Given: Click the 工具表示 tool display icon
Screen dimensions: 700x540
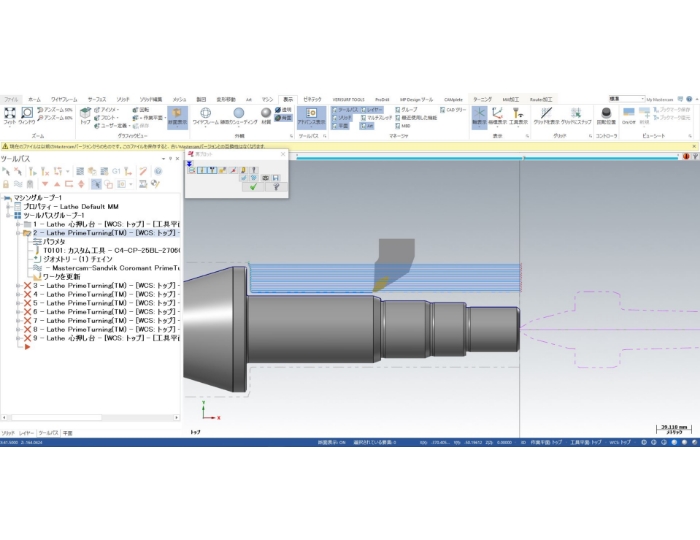Looking at the screenshot, I should click(518, 113).
